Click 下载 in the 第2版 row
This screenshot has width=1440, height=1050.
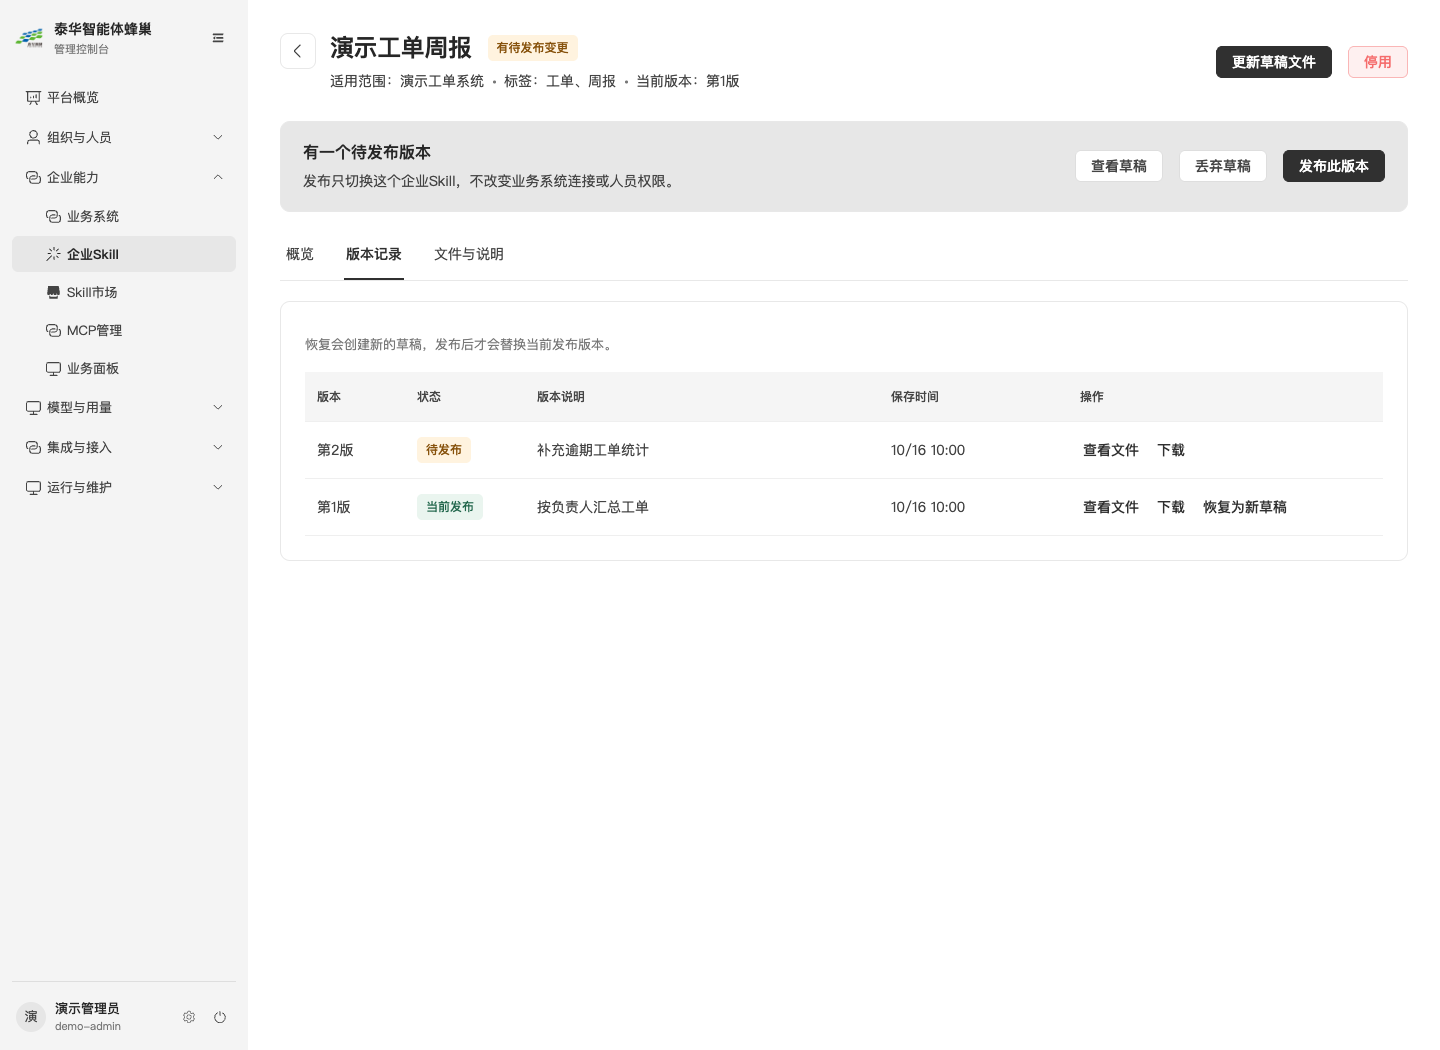(1171, 450)
